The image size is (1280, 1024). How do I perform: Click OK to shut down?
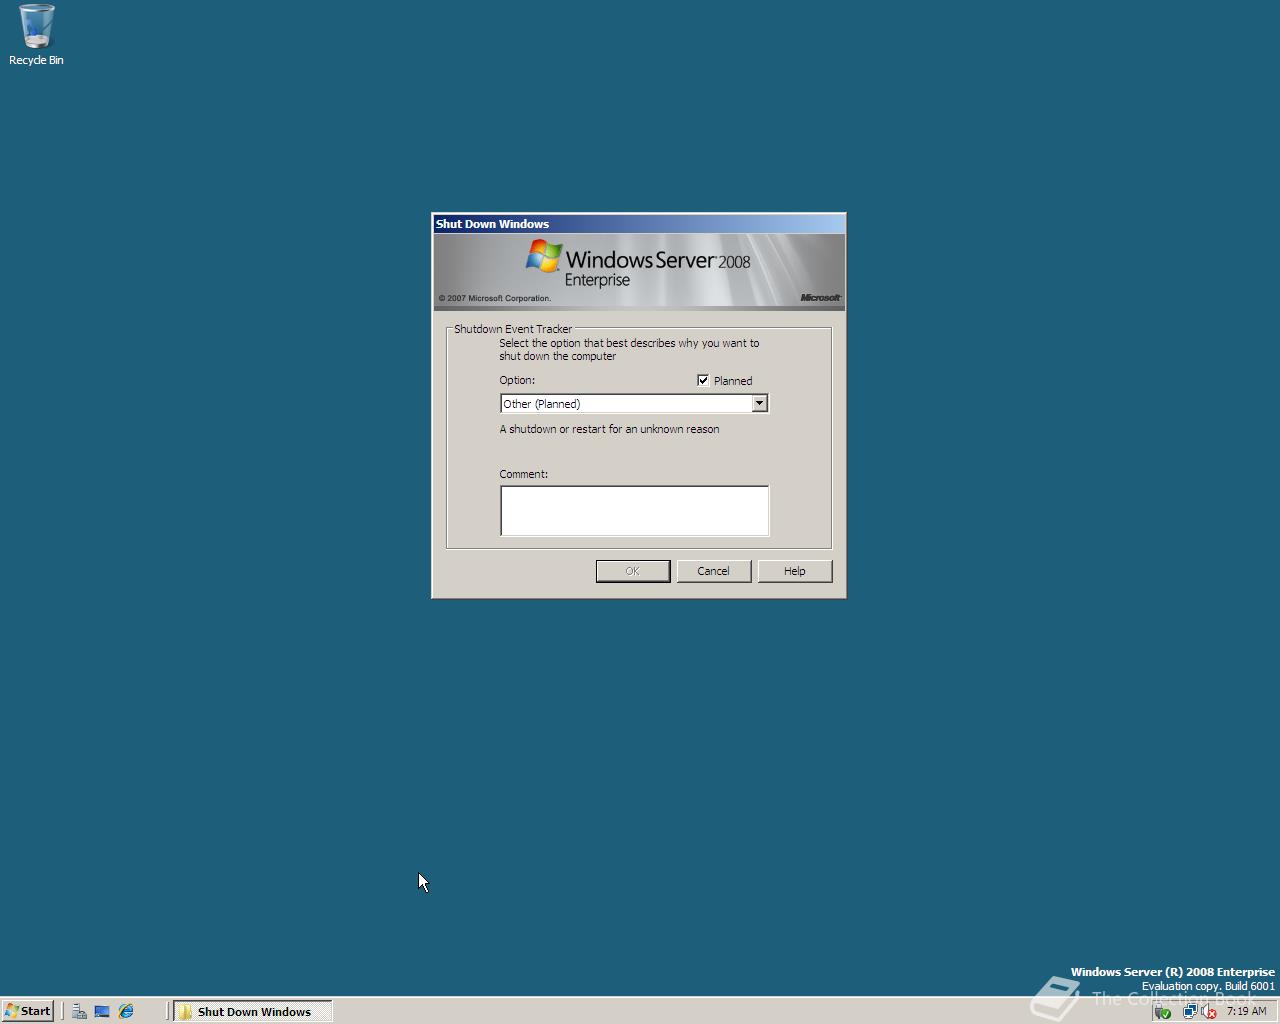click(x=633, y=571)
